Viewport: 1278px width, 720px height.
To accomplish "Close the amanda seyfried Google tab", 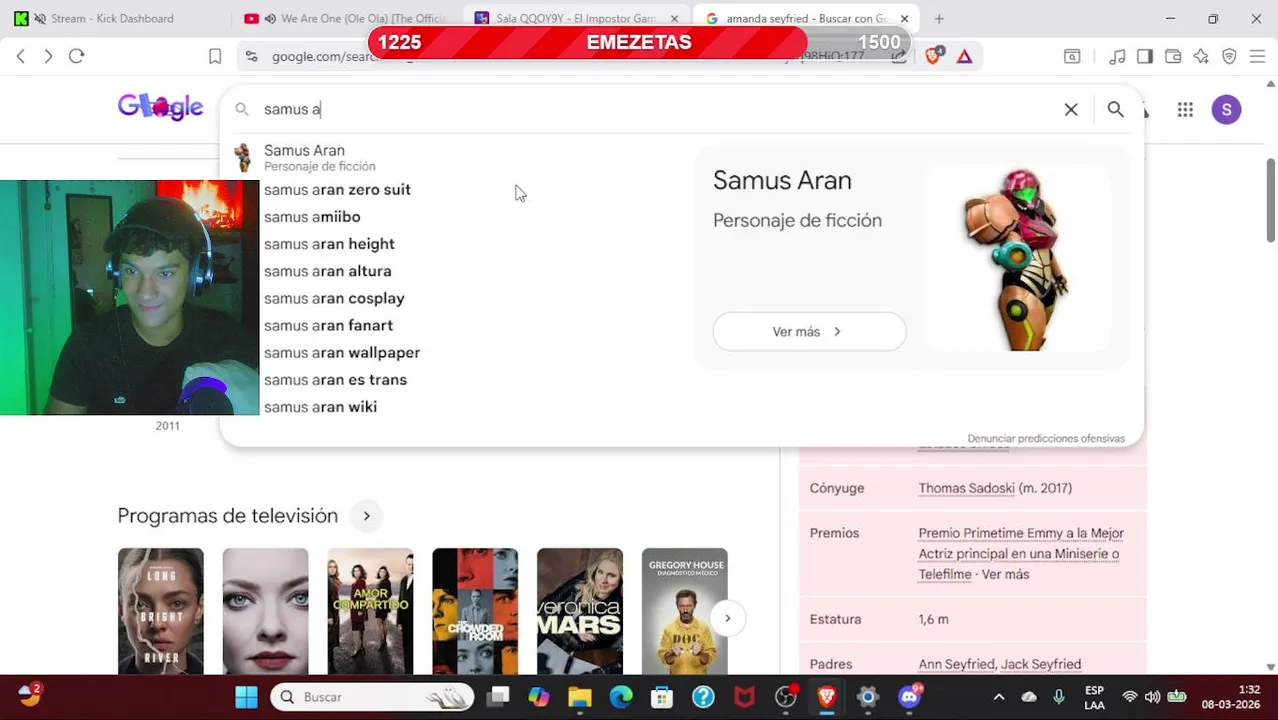I will 904,18.
